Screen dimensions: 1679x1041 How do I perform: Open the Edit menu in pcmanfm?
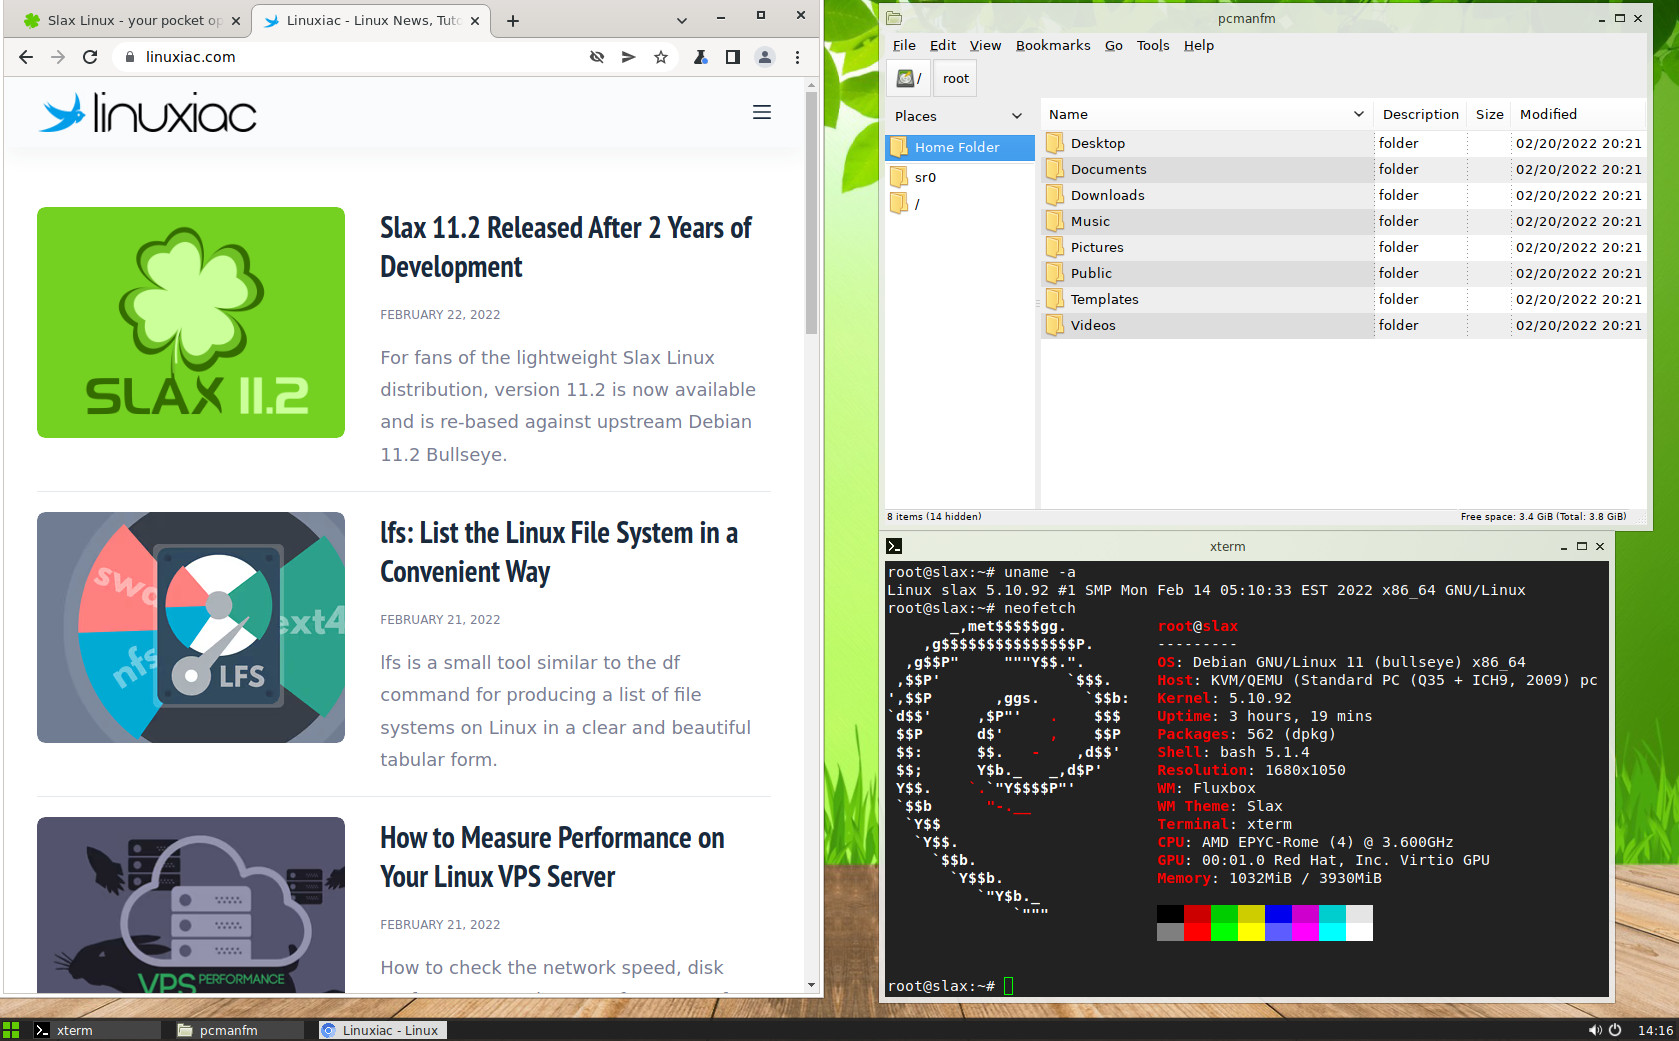943,45
